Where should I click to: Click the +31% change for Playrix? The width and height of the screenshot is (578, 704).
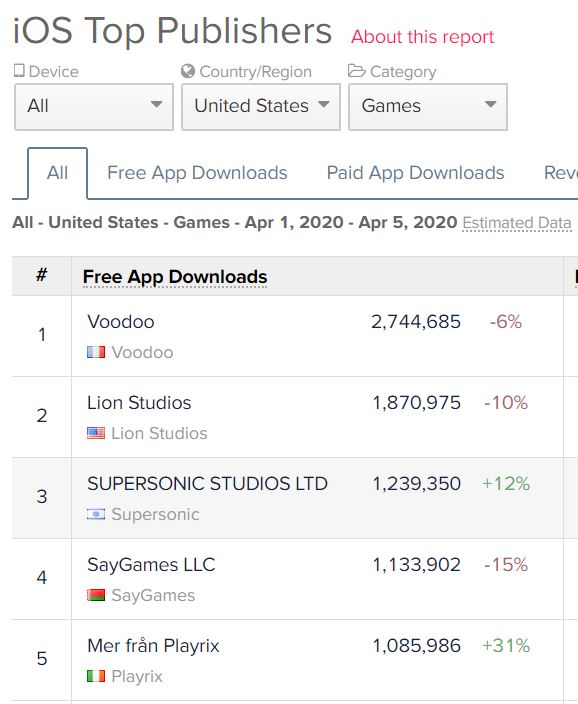click(506, 646)
